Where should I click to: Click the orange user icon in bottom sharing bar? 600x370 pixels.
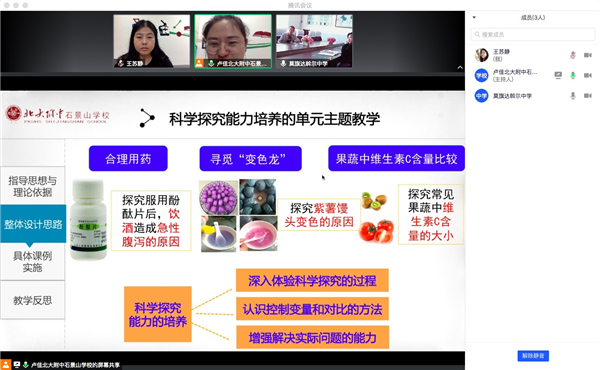5,365
